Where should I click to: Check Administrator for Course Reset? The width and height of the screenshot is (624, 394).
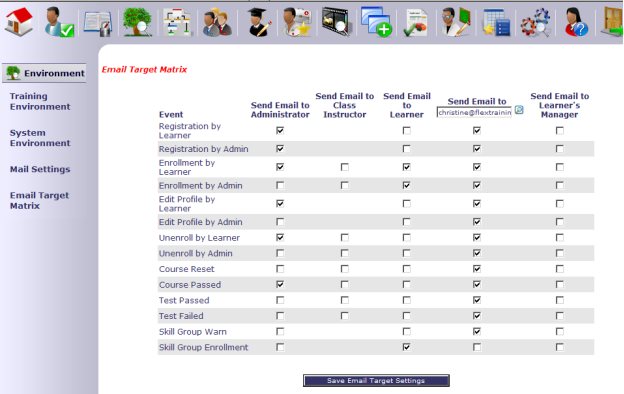point(280,269)
